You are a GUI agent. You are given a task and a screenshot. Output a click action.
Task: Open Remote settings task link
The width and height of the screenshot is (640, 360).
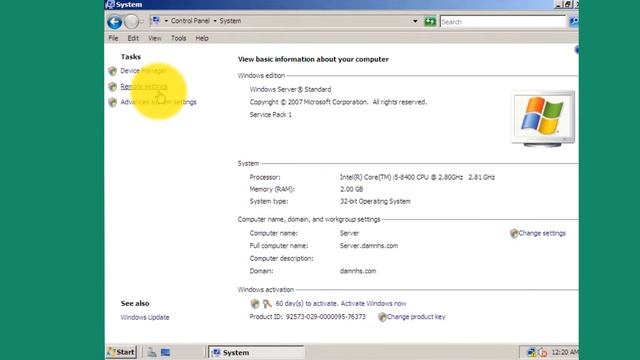[x=144, y=87]
